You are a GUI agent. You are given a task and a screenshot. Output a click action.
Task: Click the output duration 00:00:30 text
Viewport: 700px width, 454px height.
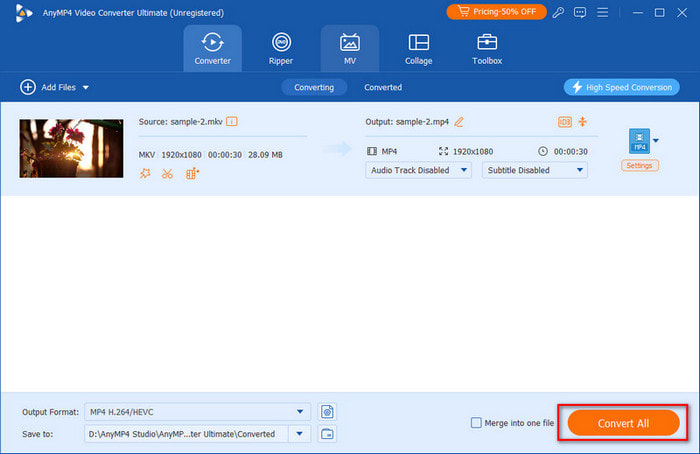pos(571,152)
